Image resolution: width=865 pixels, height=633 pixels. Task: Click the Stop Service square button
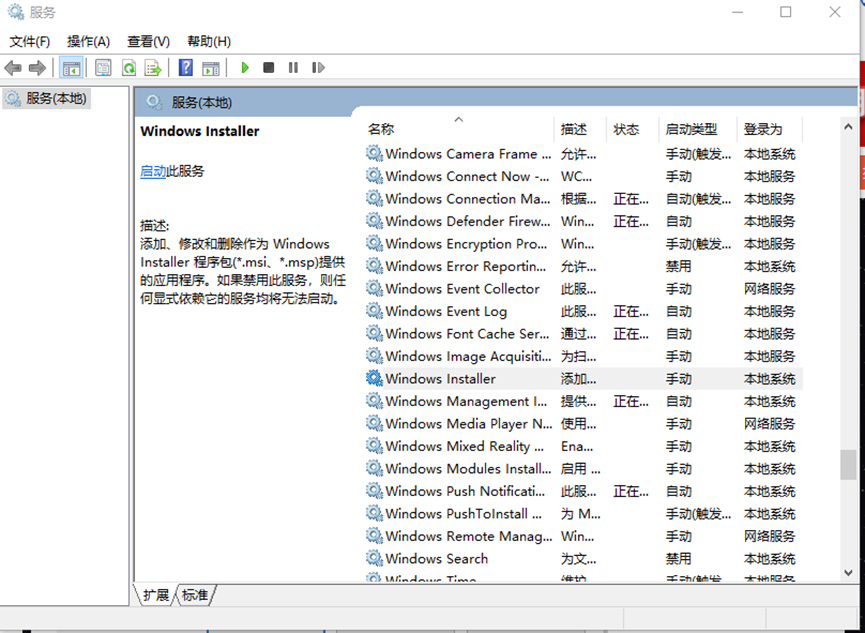[269, 68]
